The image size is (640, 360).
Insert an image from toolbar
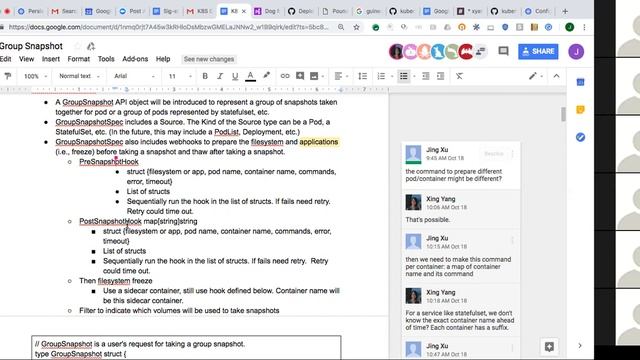314,76
